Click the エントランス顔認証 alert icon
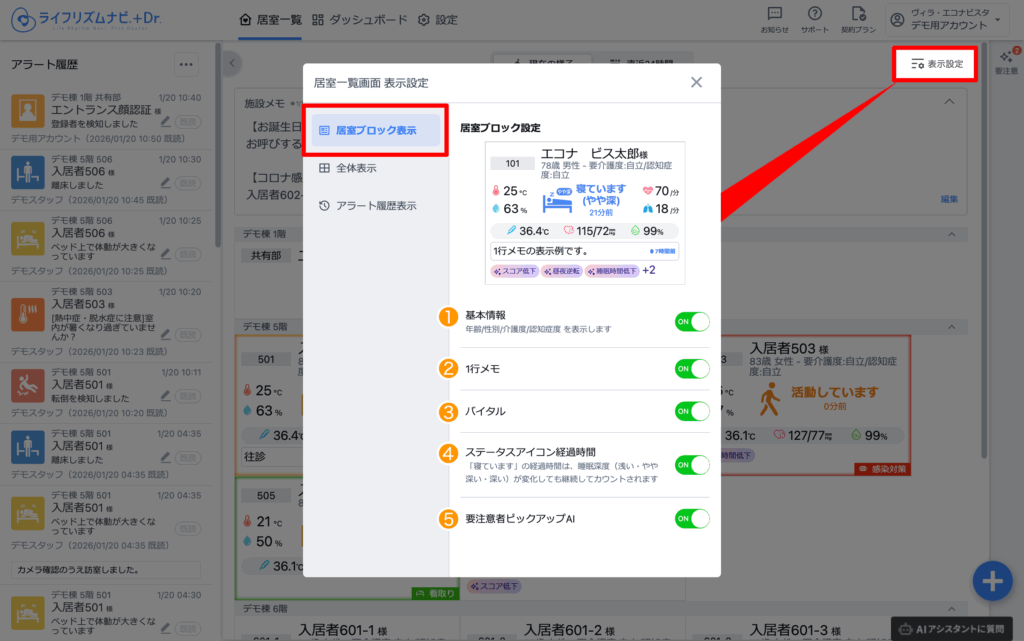The width and height of the screenshot is (1024, 641). [x=28, y=111]
